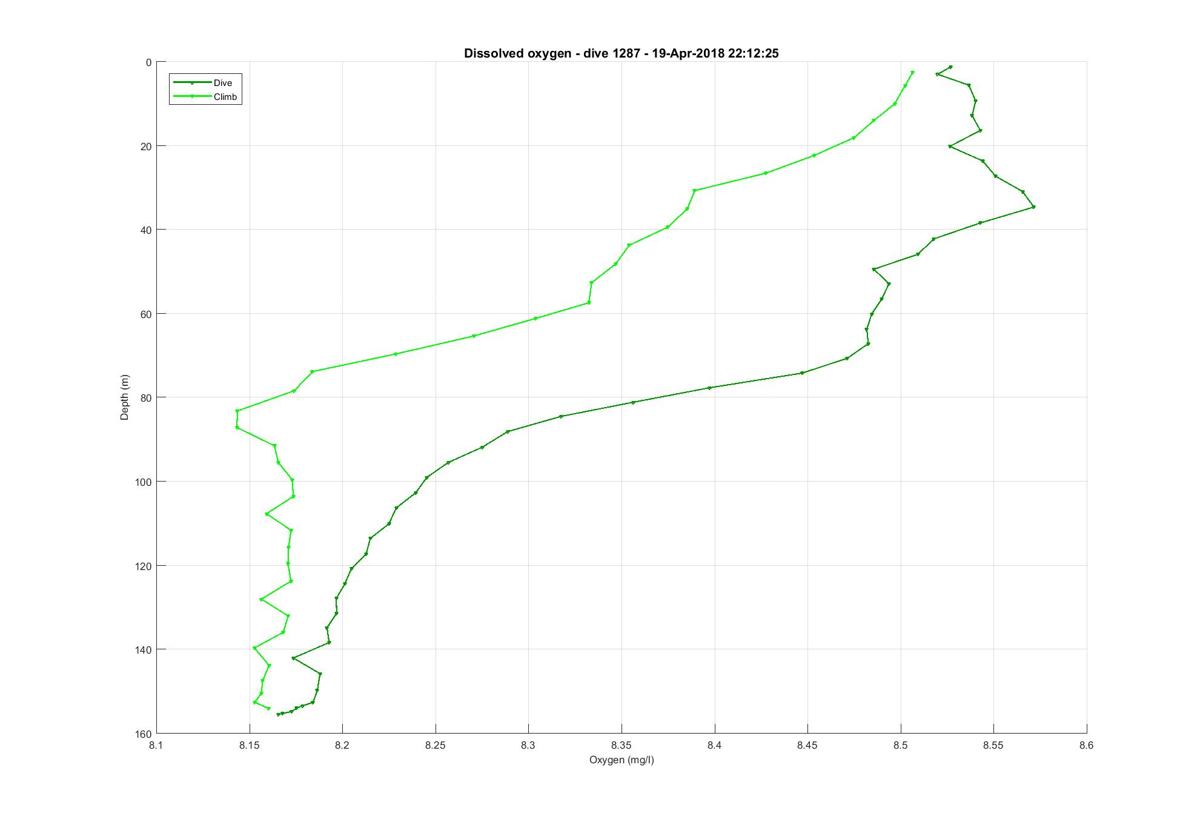
Task: Click the 'Oxygen (mg/l)' x-axis label
Action: 621,760
